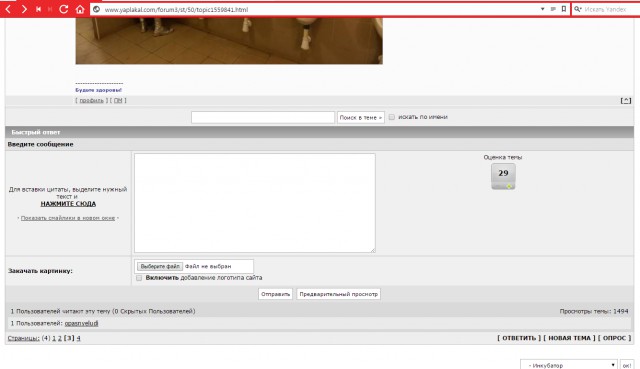Reload the page with the refresh icon

64,9
